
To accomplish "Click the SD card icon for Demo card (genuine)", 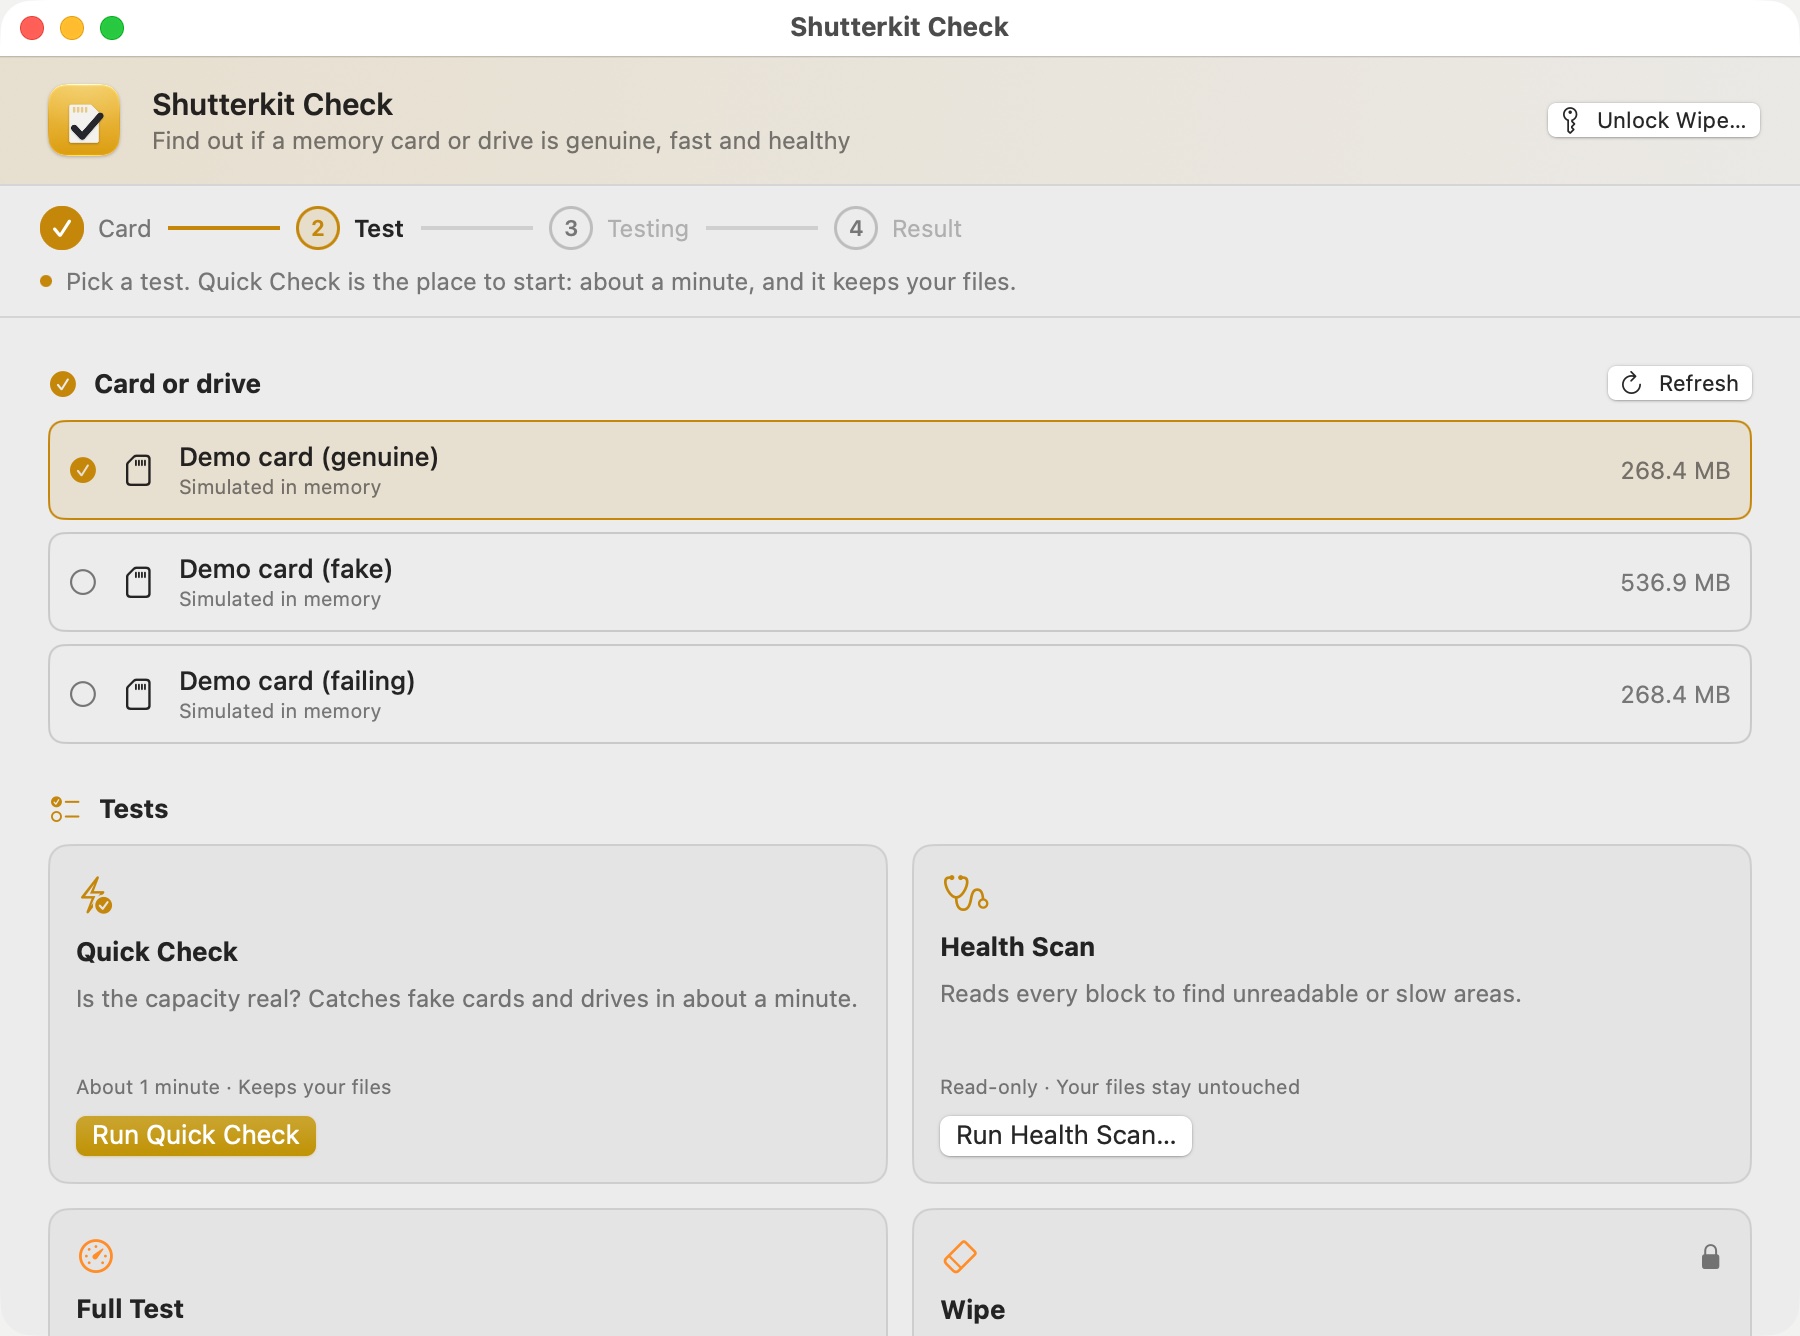I will (139, 470).
